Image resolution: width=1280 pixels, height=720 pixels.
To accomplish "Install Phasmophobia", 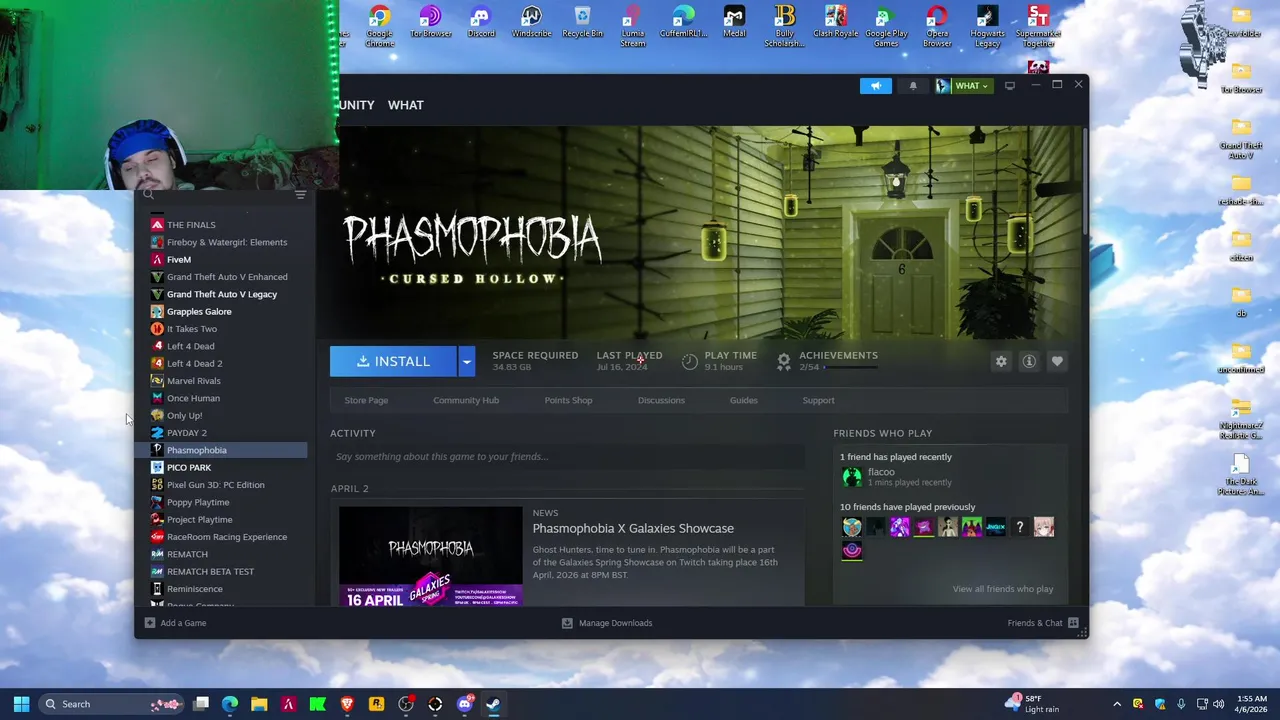I will click(x=394, y=361).
